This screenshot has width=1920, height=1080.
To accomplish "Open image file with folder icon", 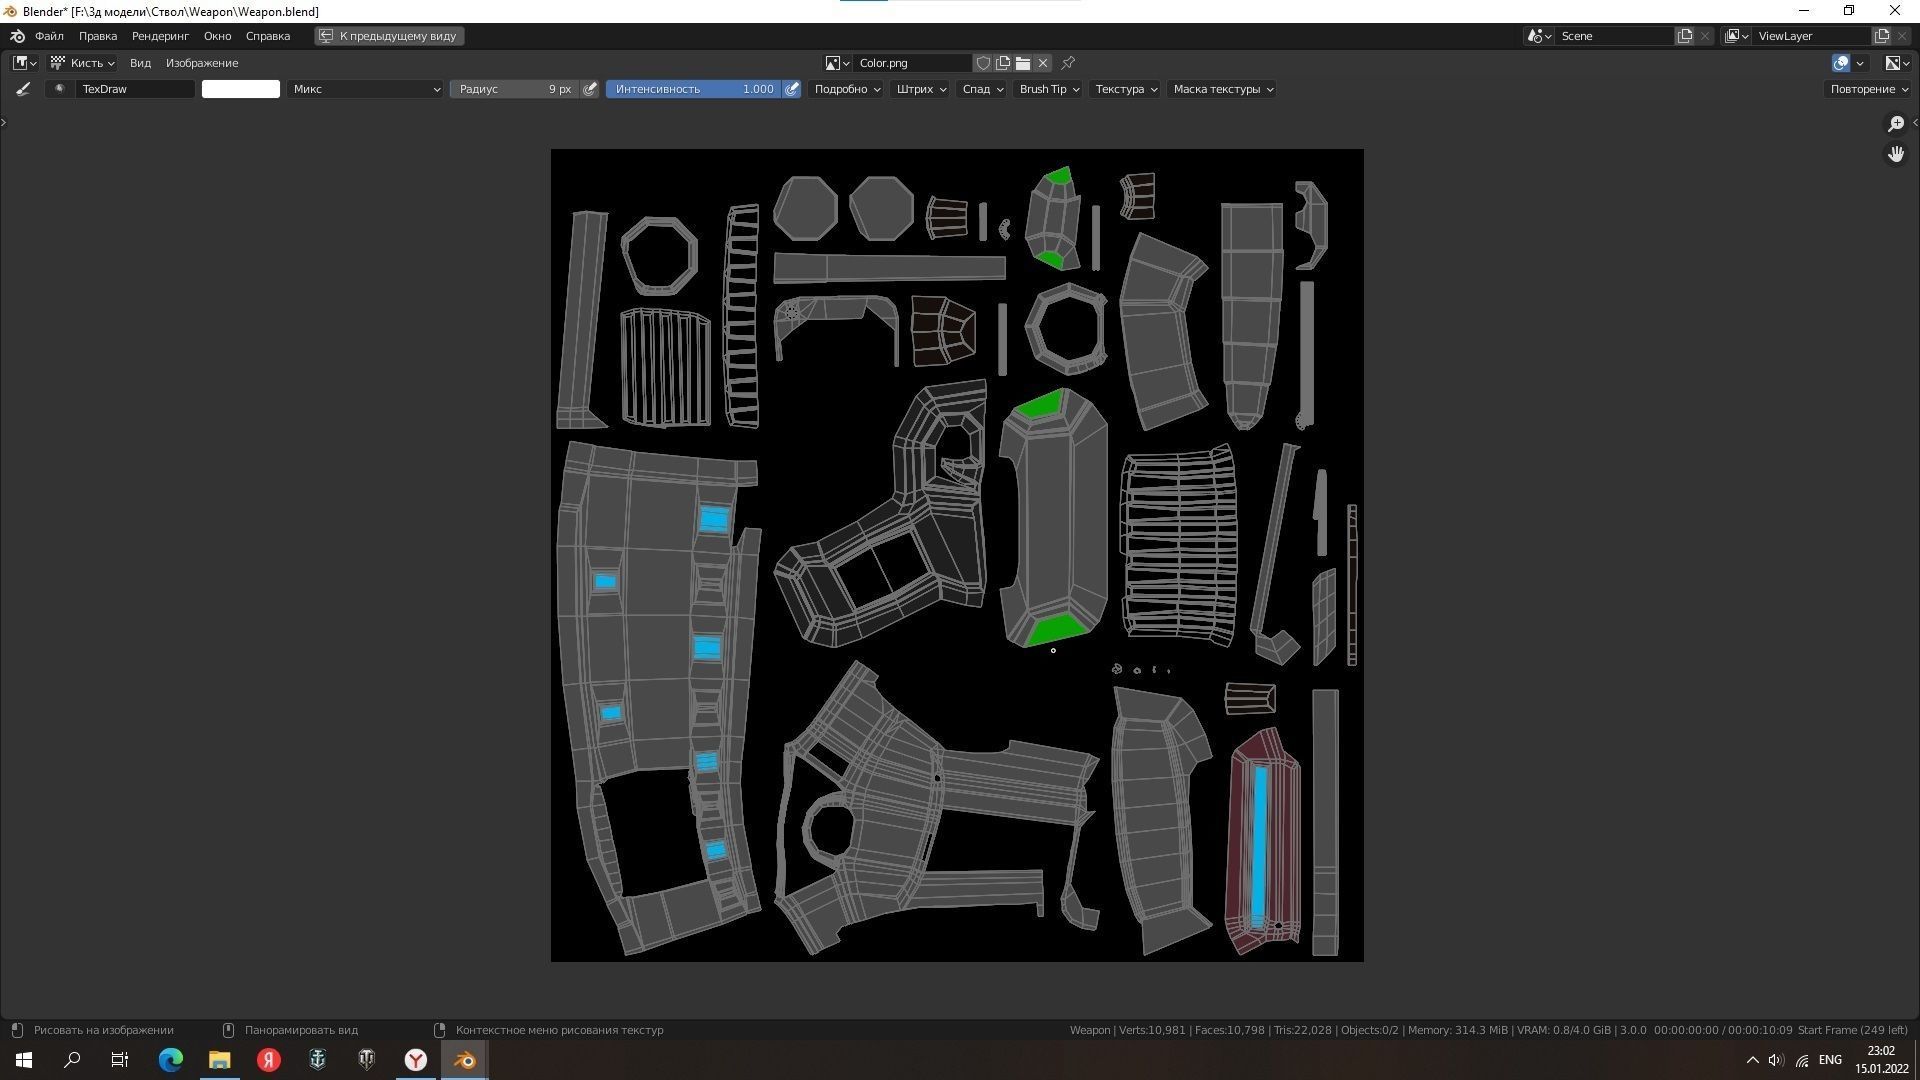I will pyautogui.click(x=1023, y=63).
